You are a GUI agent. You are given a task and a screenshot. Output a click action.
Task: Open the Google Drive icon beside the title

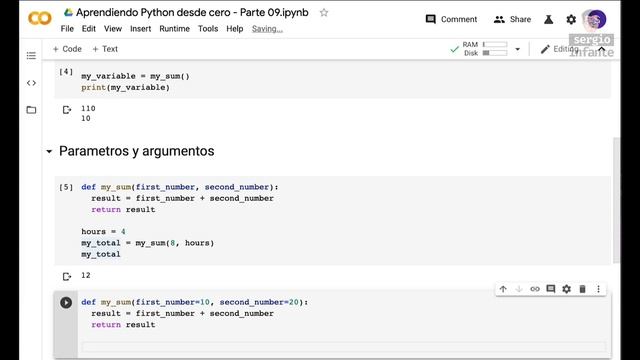click(x=68, y=13)
